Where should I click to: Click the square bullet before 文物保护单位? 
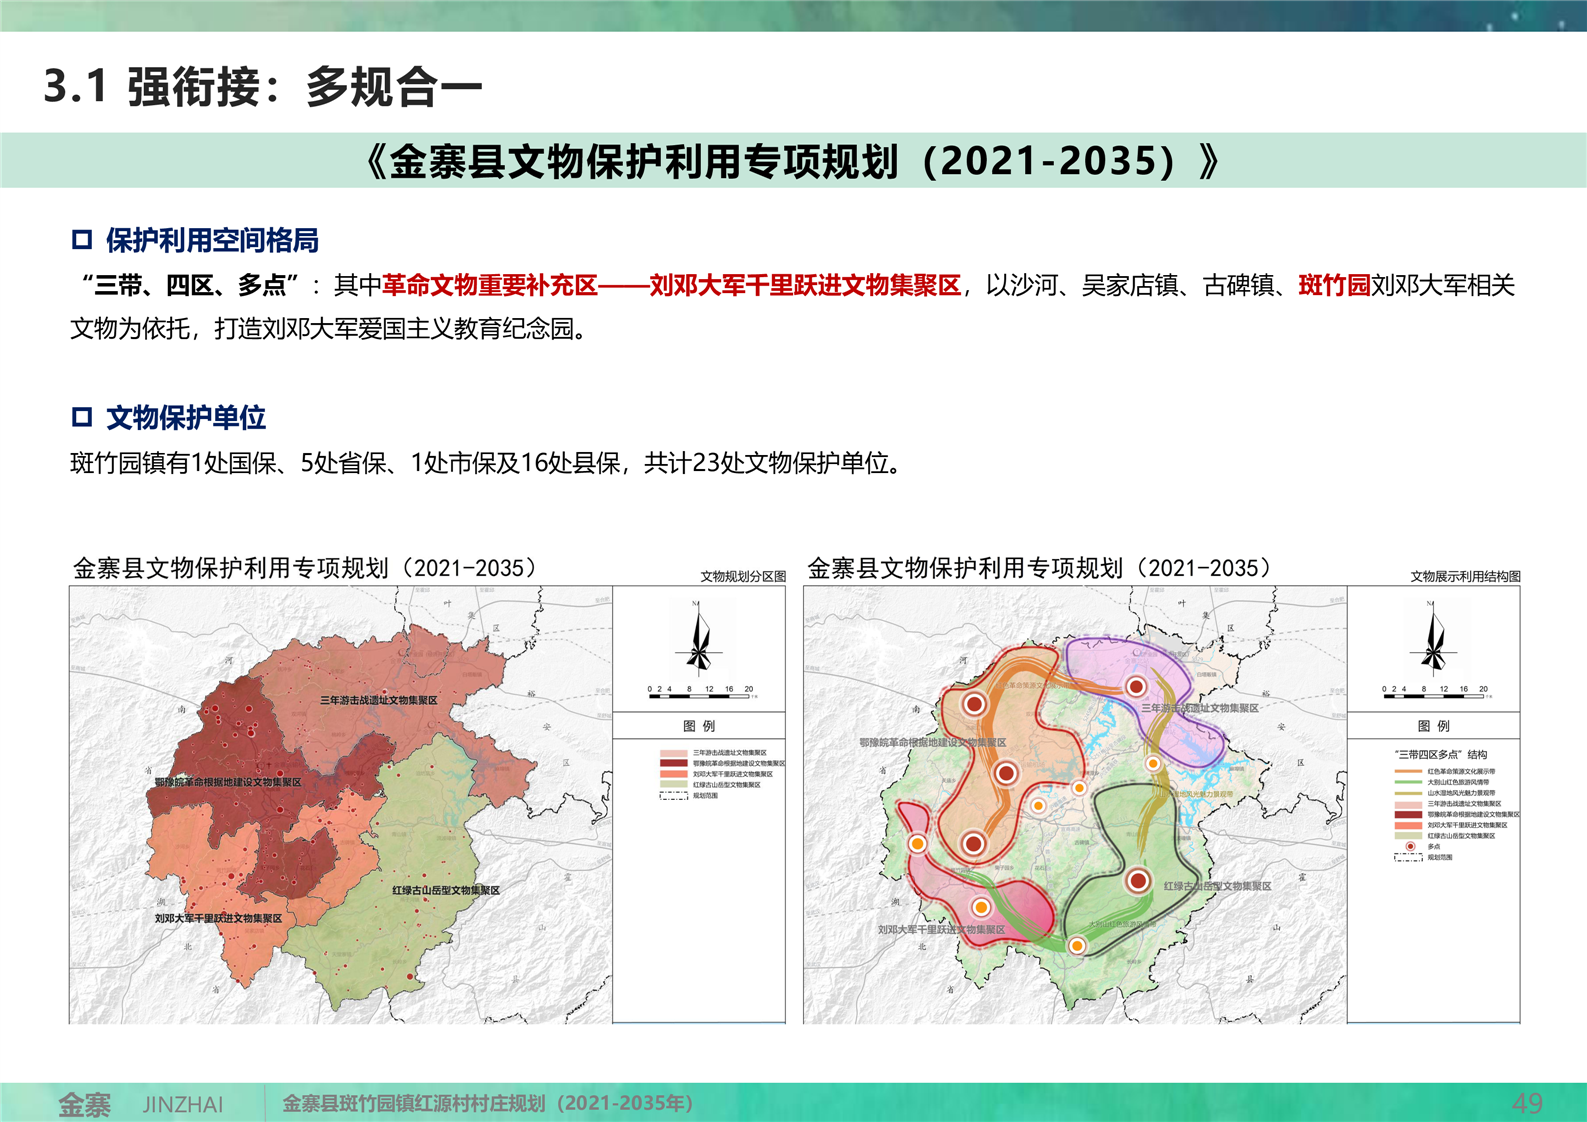(x=82, y=417)
